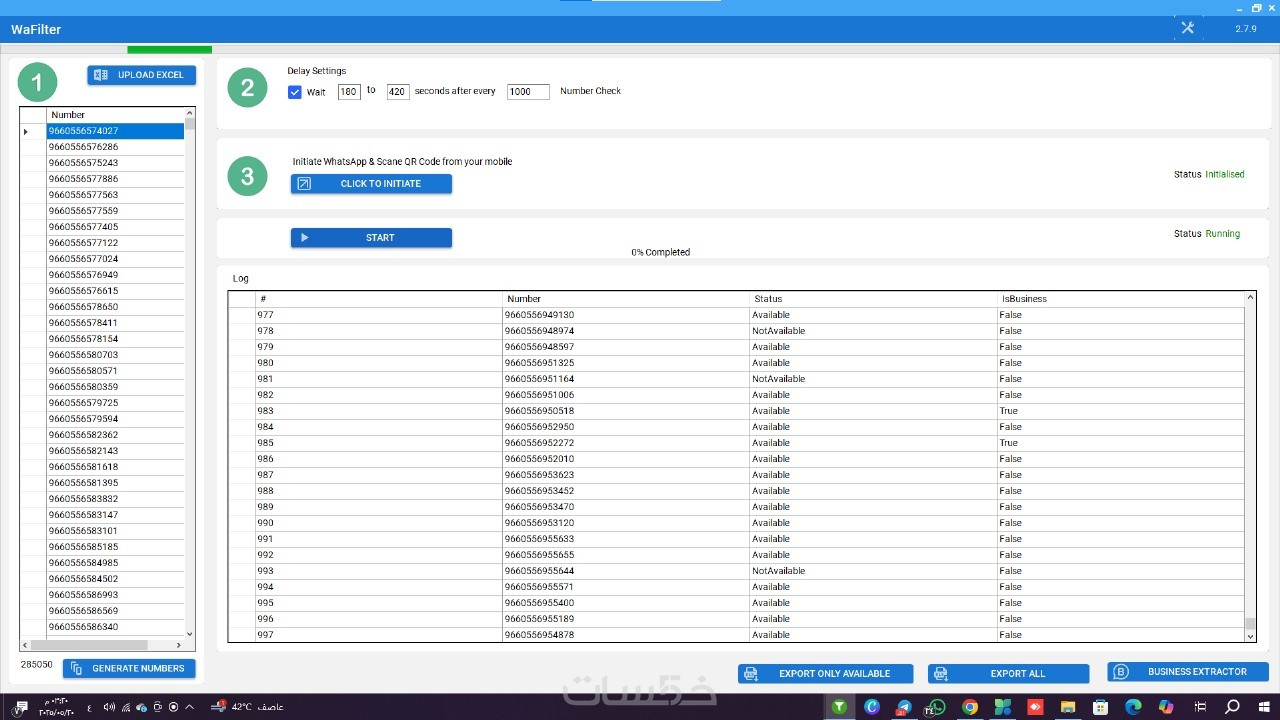Click the Generate Numbers button
The height and width of the screenshot is (720, 1280).
(x=129, y=668)
